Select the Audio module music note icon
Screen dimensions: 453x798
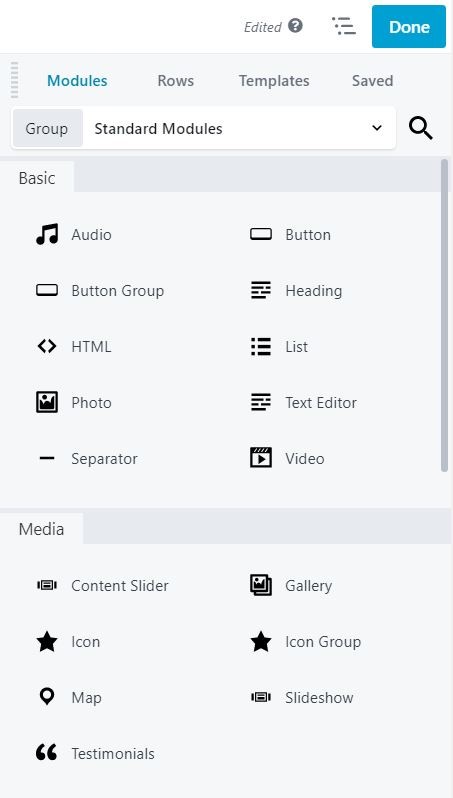point(47,235)
